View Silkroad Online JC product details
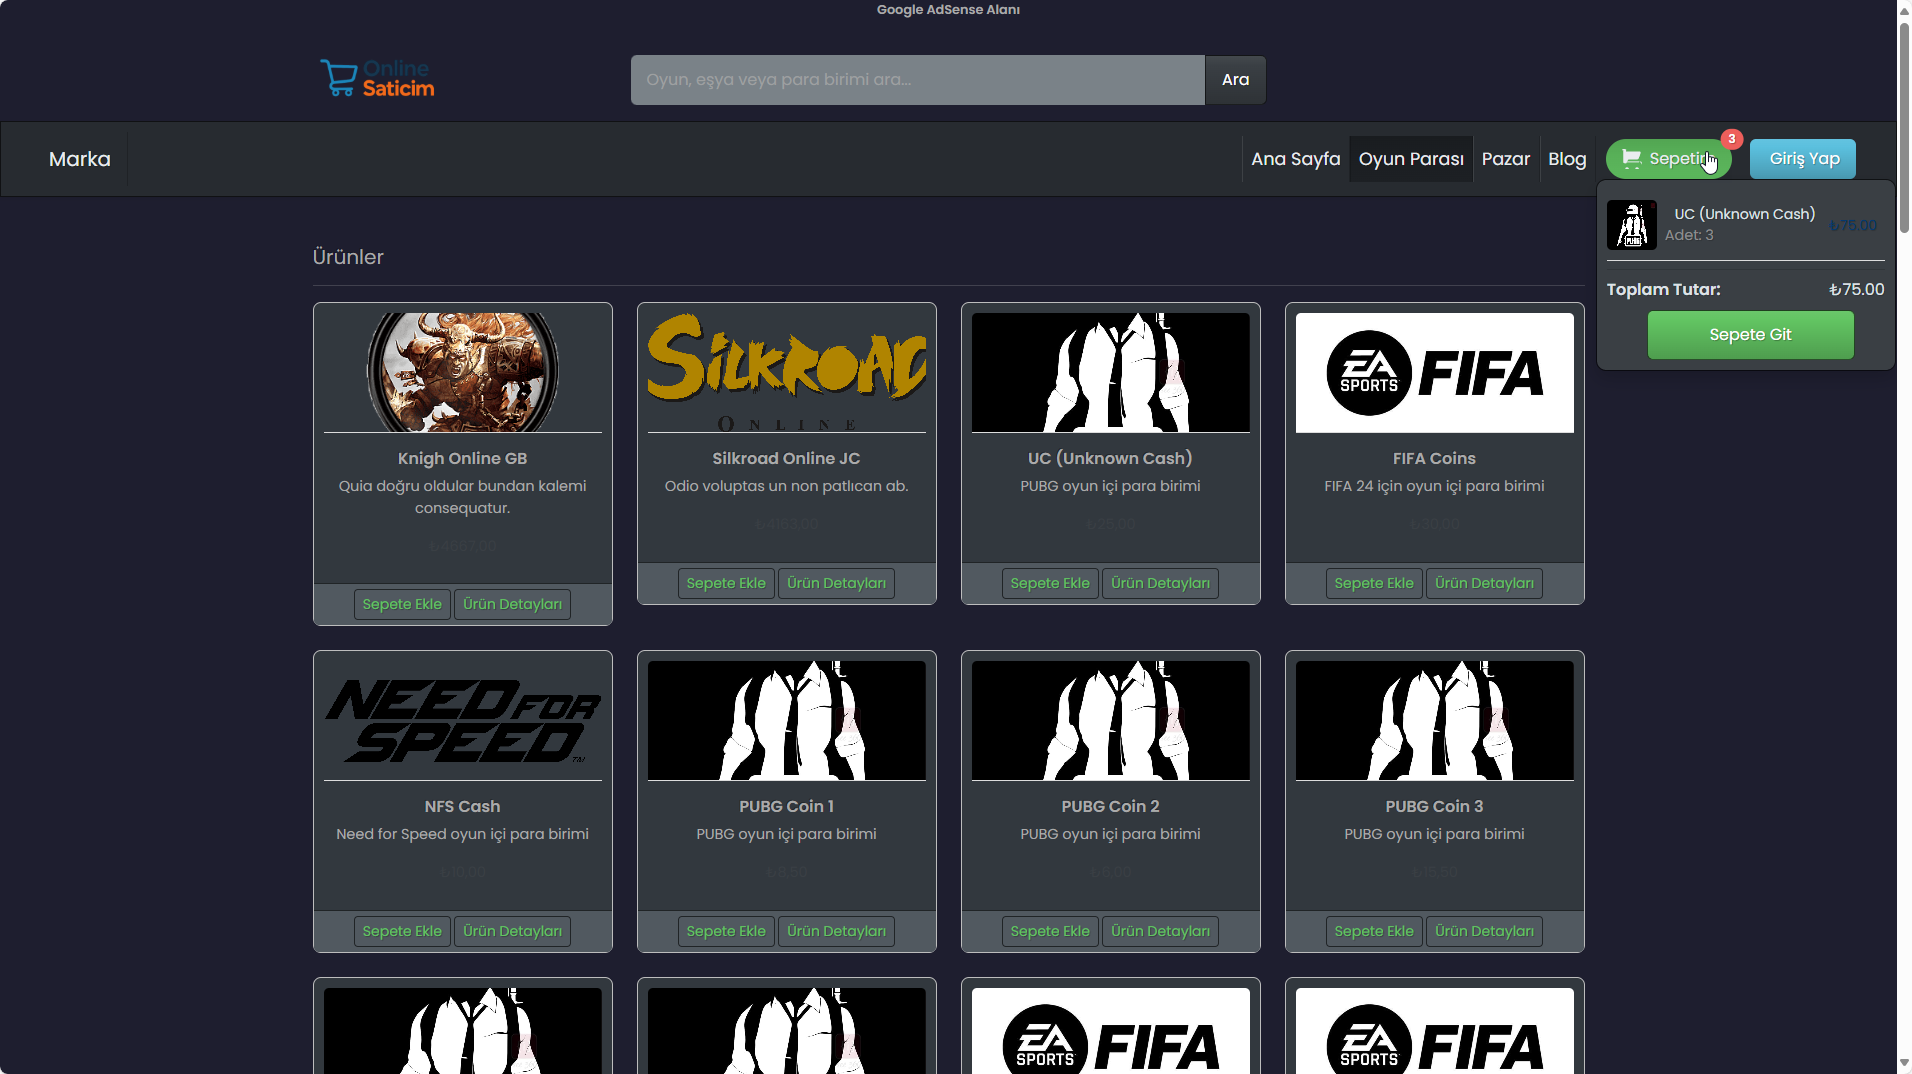The height and width of the screenshot is (1074, 1912). coord(836,583)
